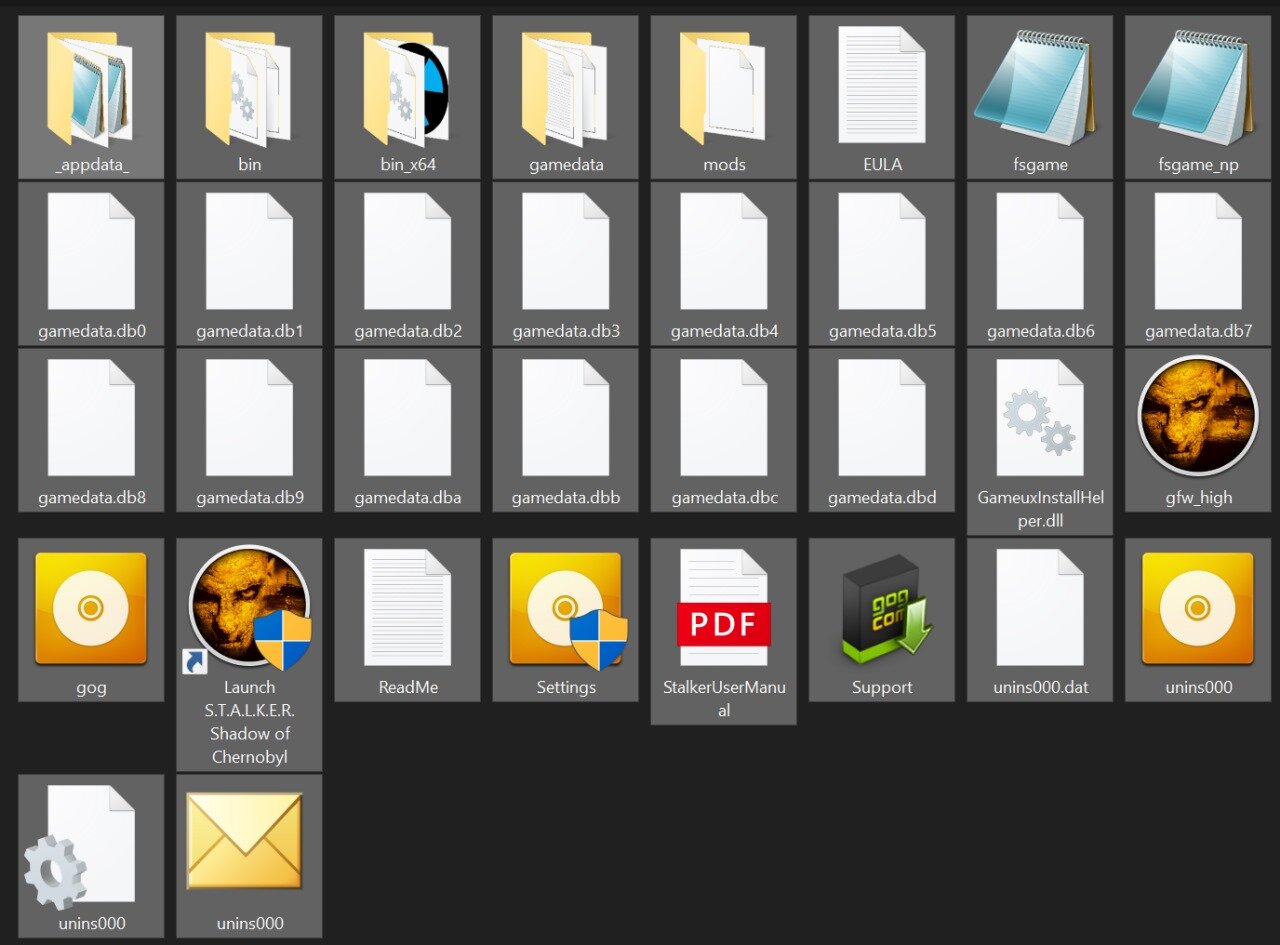Select the StalkerUserManual PDF file
The width and height of the screenshot is (1280, 945).
pos(723,631)
